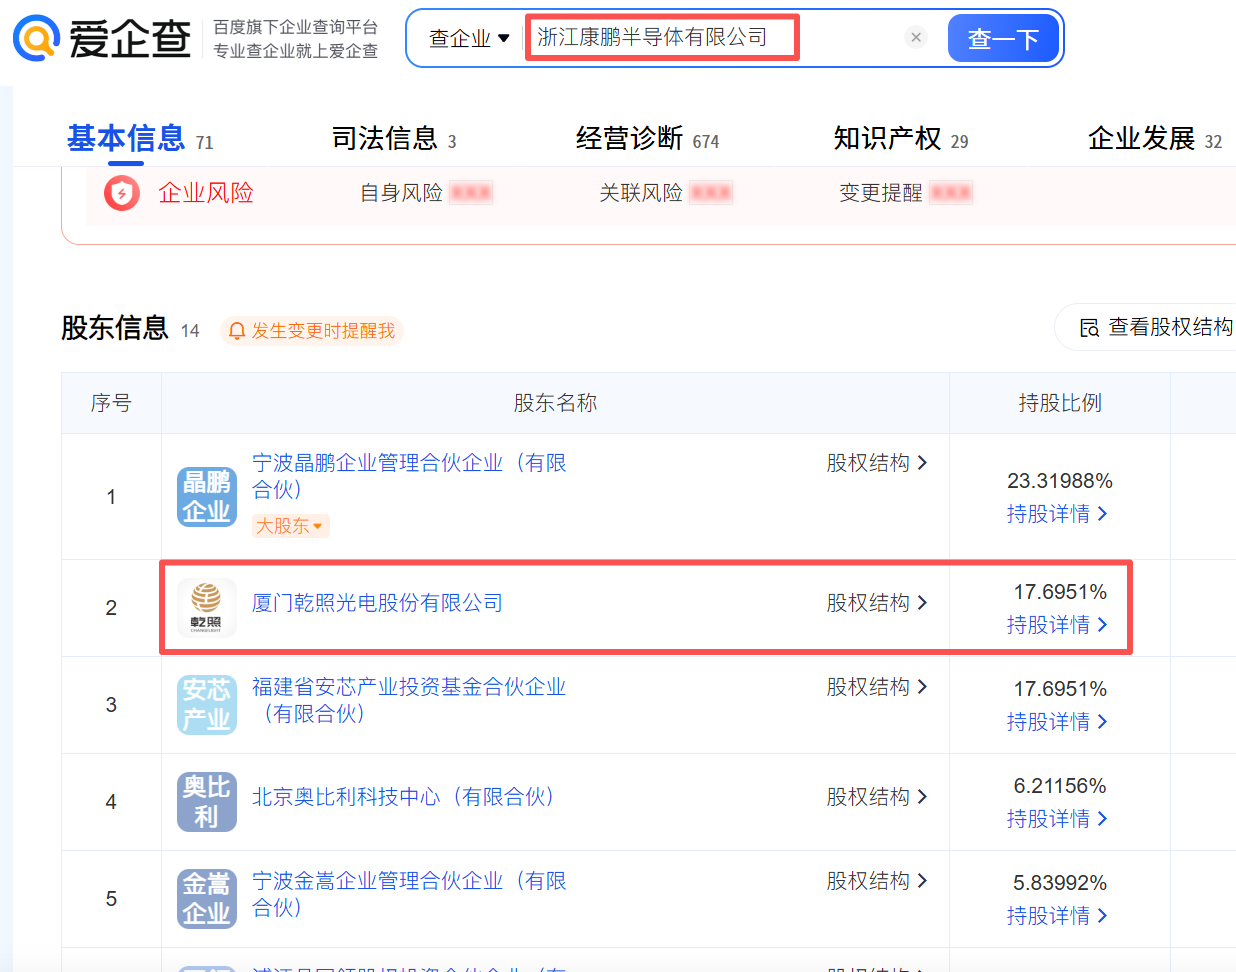The width and height of the screenshot is (1236, 972).
Task: Open 持股详情 under 6.21156%
Action: pos(1057,819)
